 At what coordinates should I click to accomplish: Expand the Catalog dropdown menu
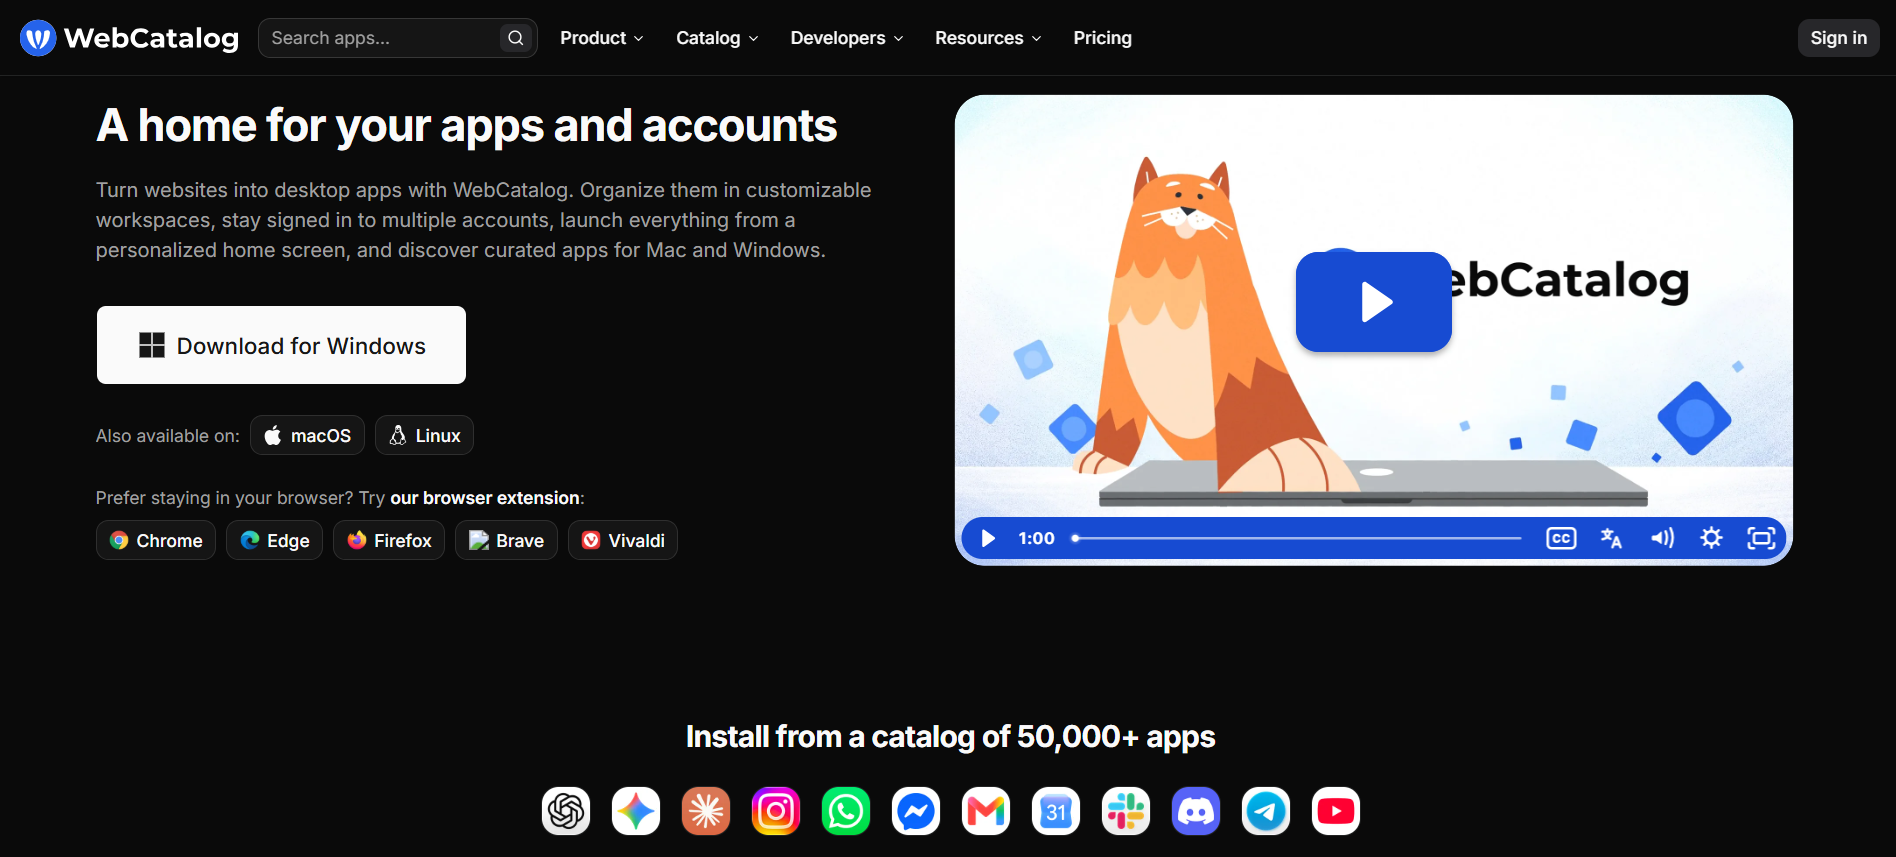point(717,38)
